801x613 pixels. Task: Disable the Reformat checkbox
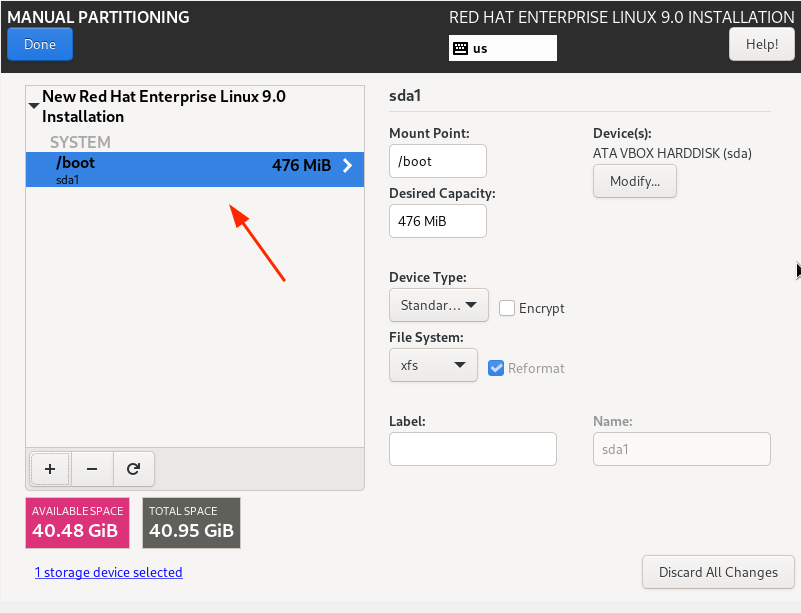pyautogui.click(x=496, y=368)
